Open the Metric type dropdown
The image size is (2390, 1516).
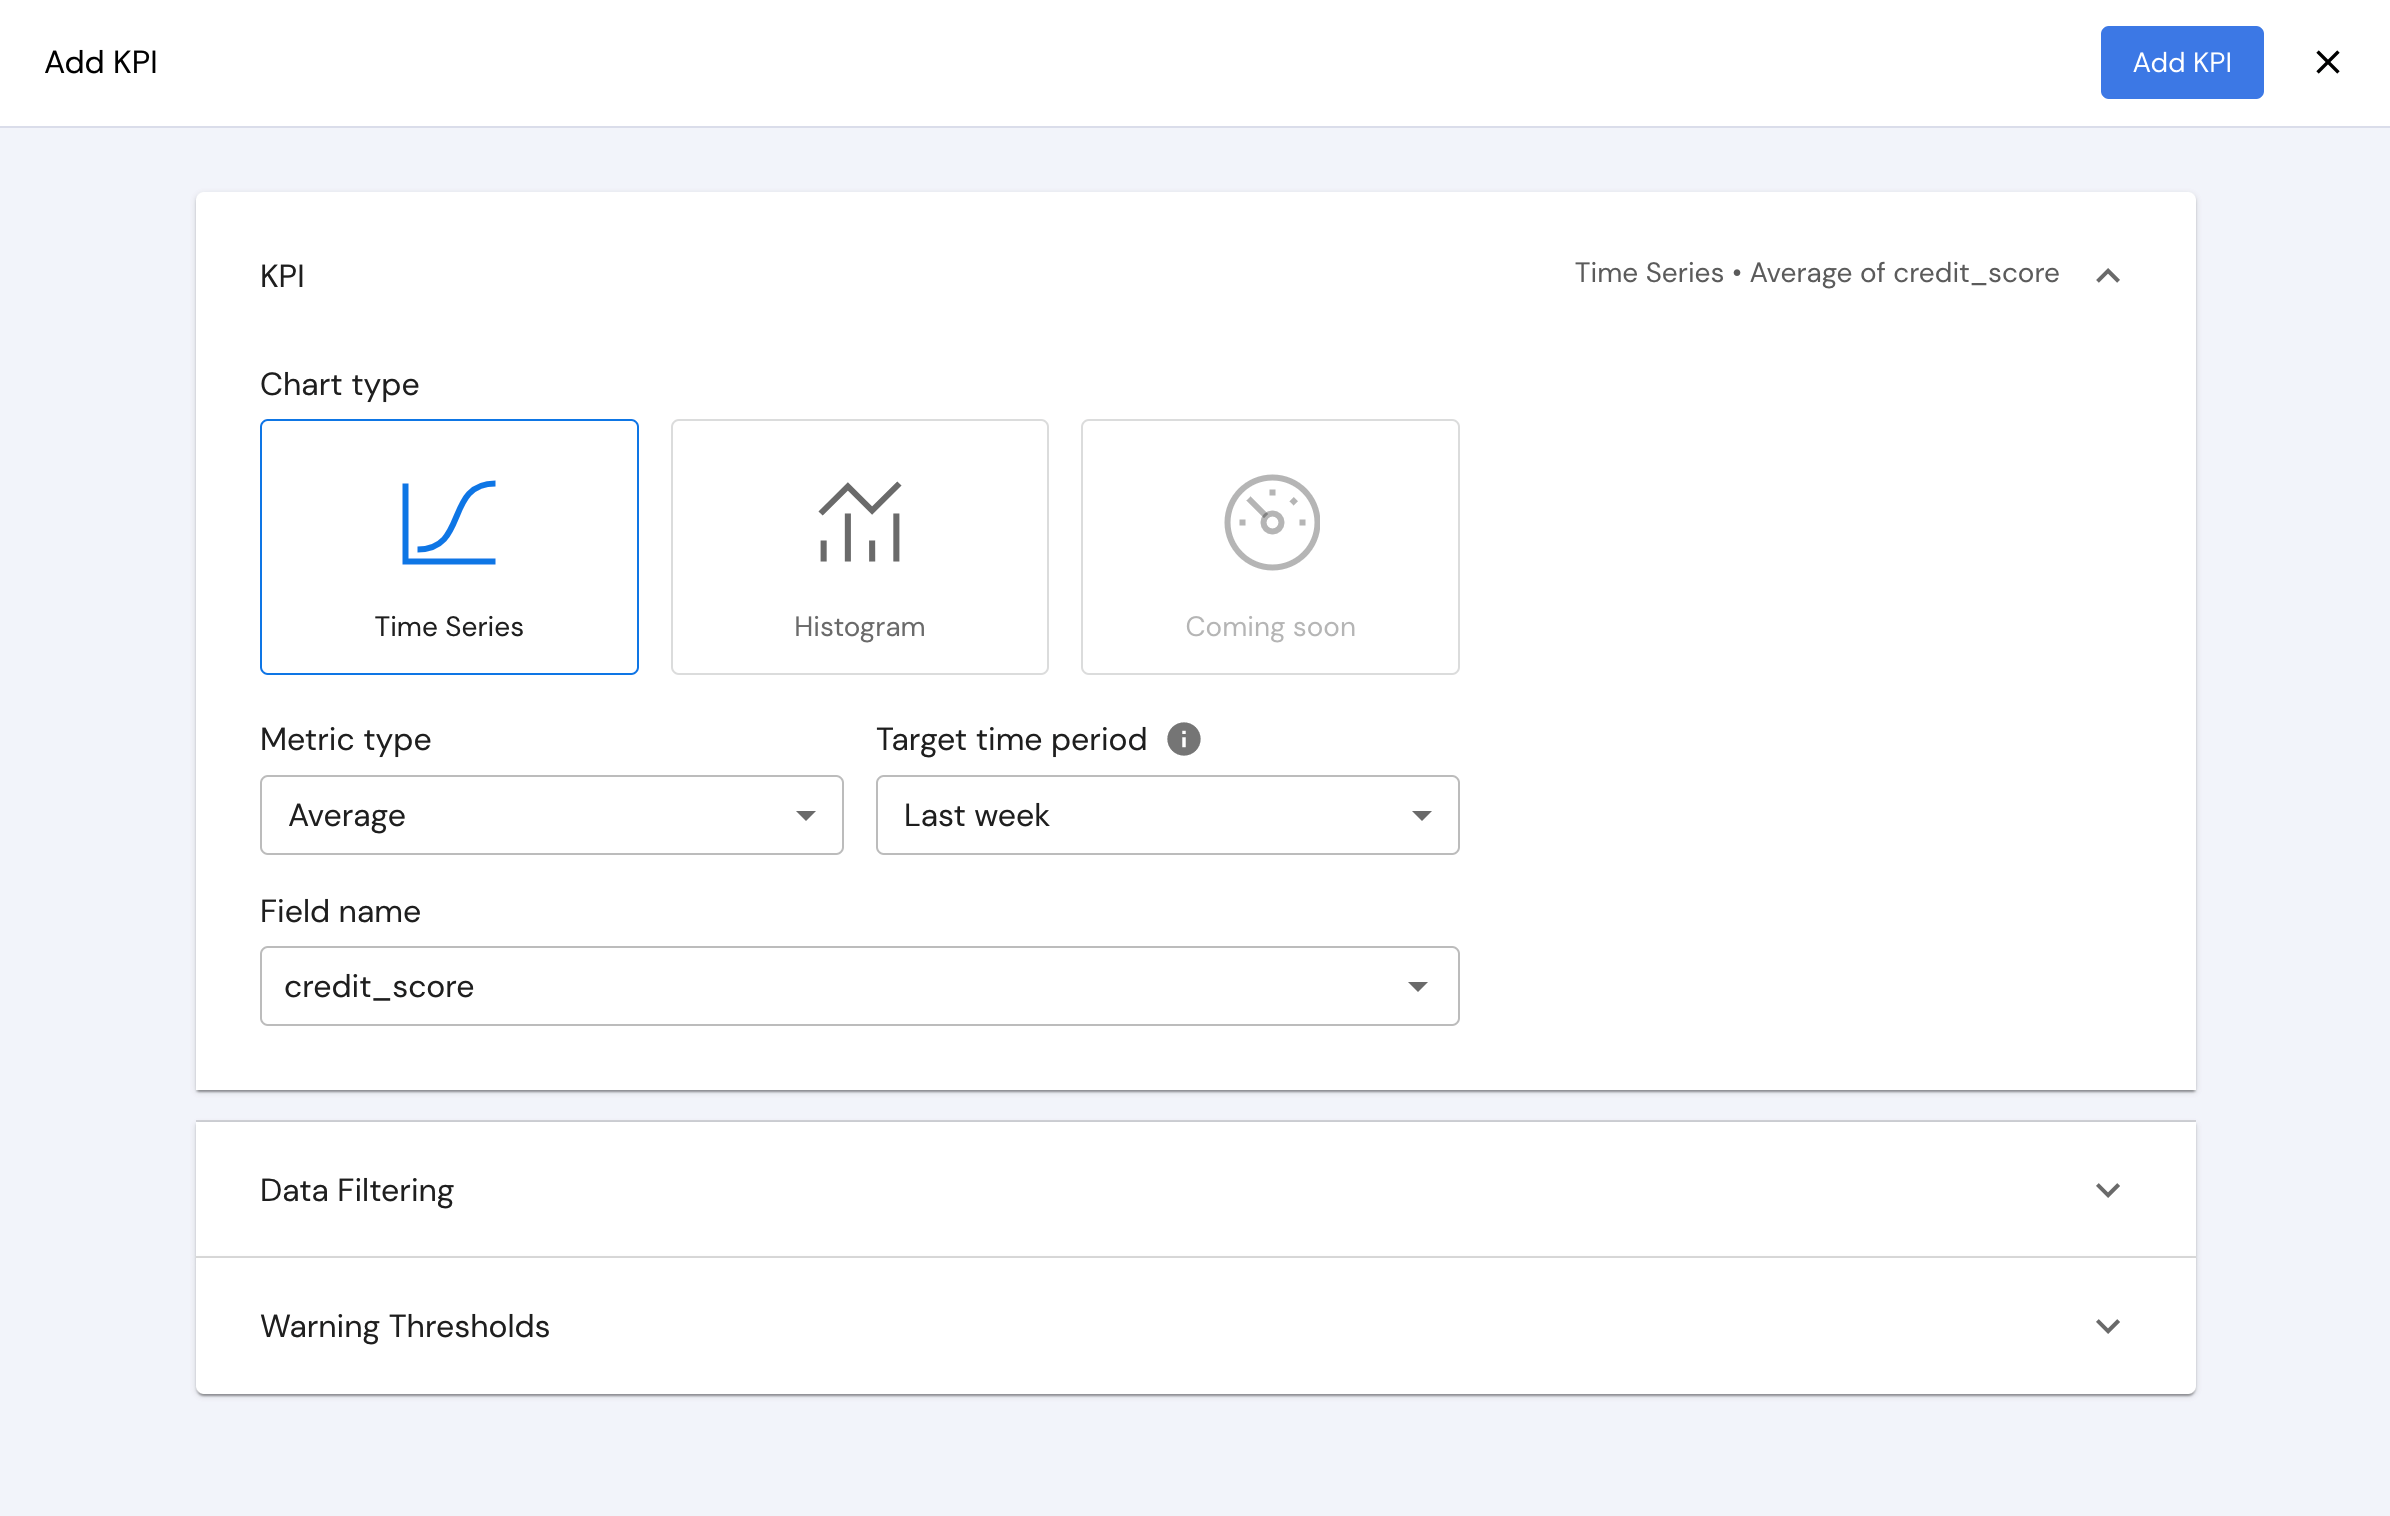pos(551,815)
